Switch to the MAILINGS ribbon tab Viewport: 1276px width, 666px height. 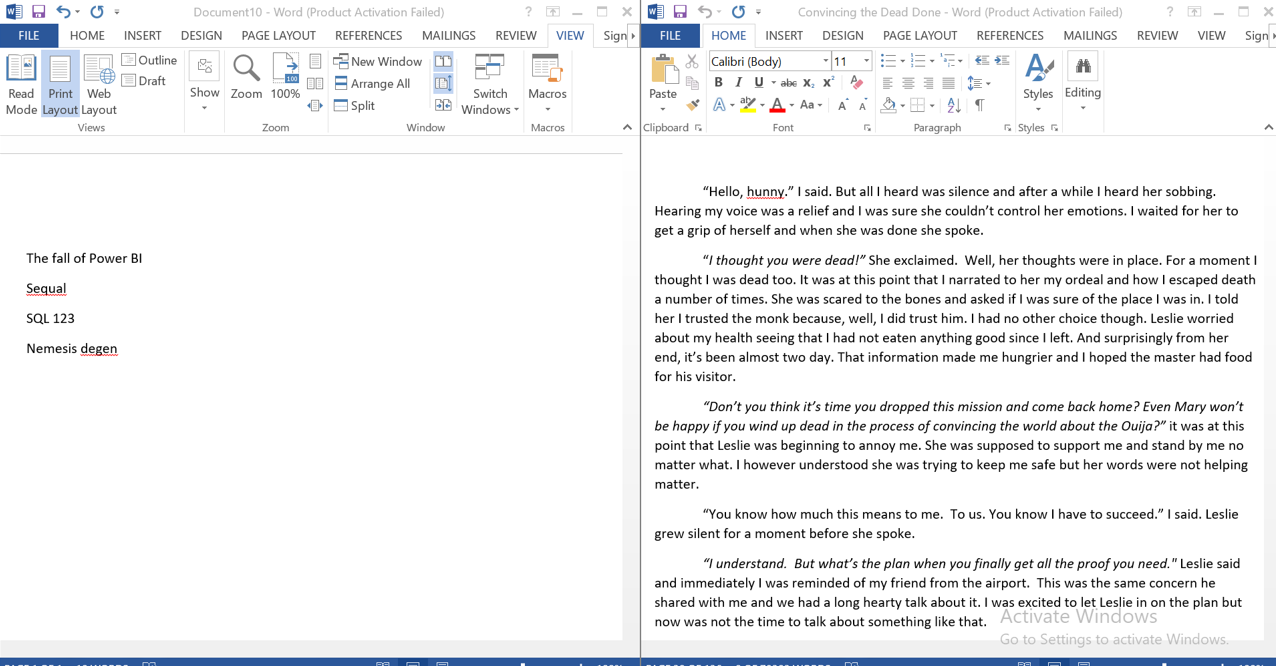pos(1090,35)
